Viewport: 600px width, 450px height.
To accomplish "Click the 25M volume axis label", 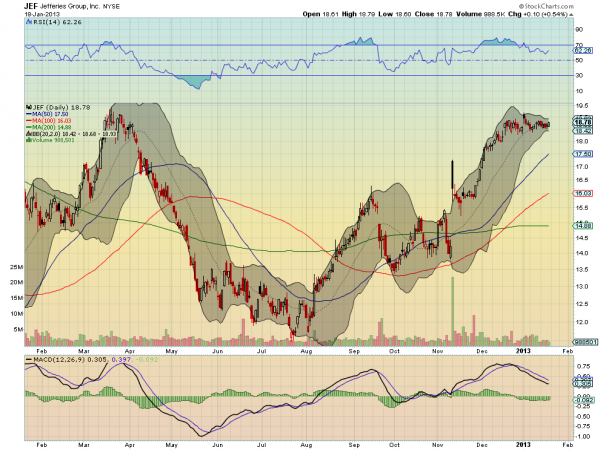I will click(17, 267).
